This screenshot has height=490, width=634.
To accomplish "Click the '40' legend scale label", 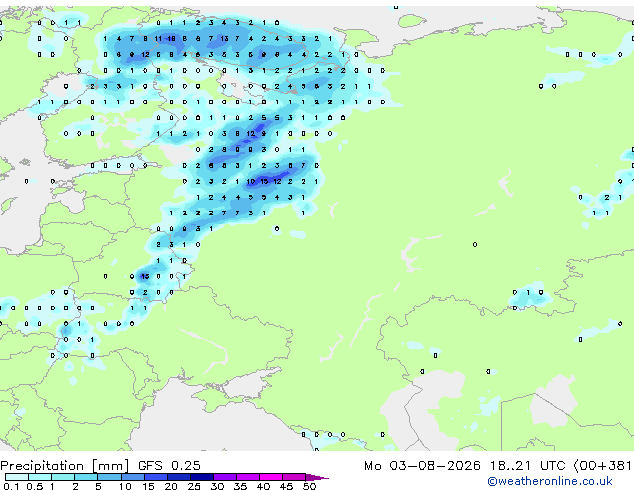I will [x=263, y=486].
